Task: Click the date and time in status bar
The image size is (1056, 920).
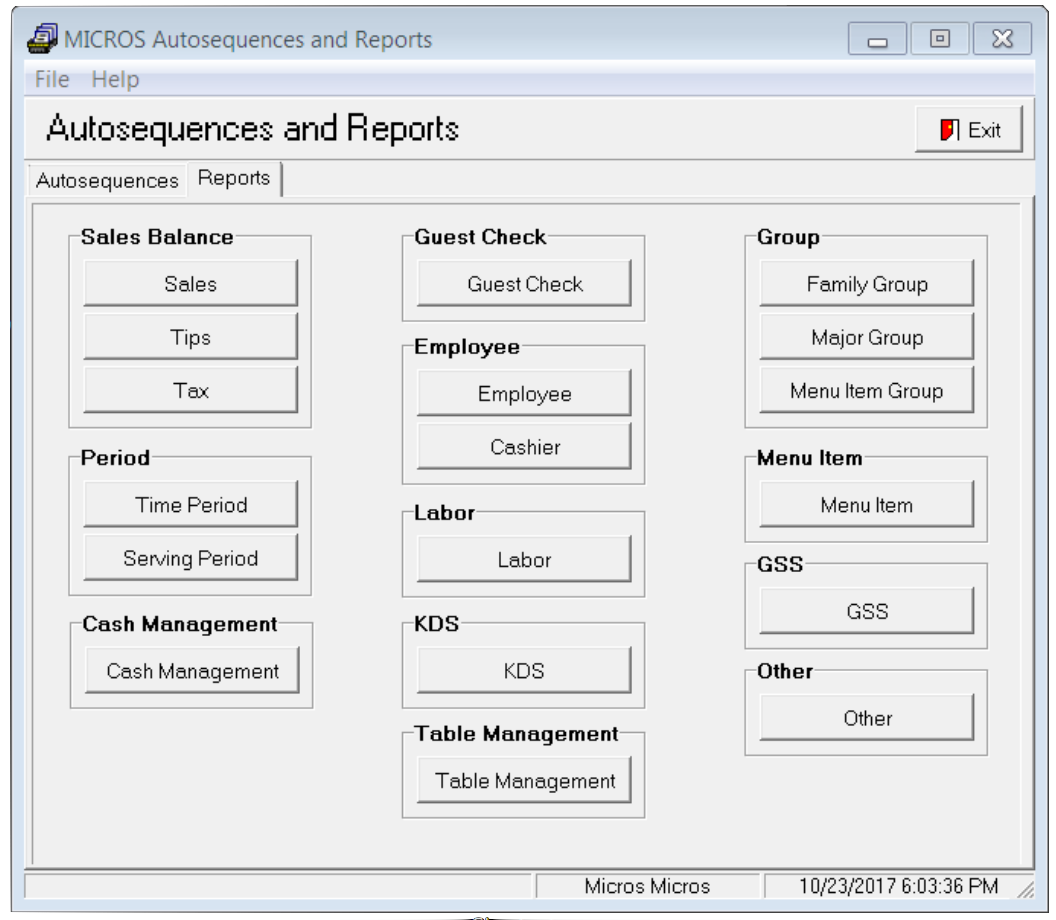Action: click(898, 886)
